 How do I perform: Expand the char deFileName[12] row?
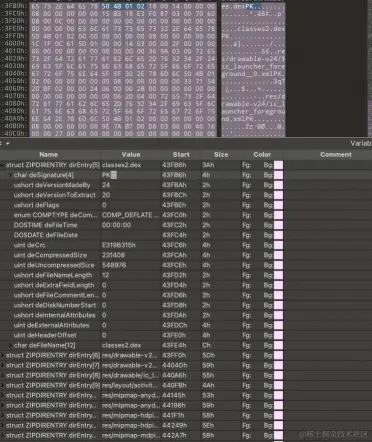(10, 345)
